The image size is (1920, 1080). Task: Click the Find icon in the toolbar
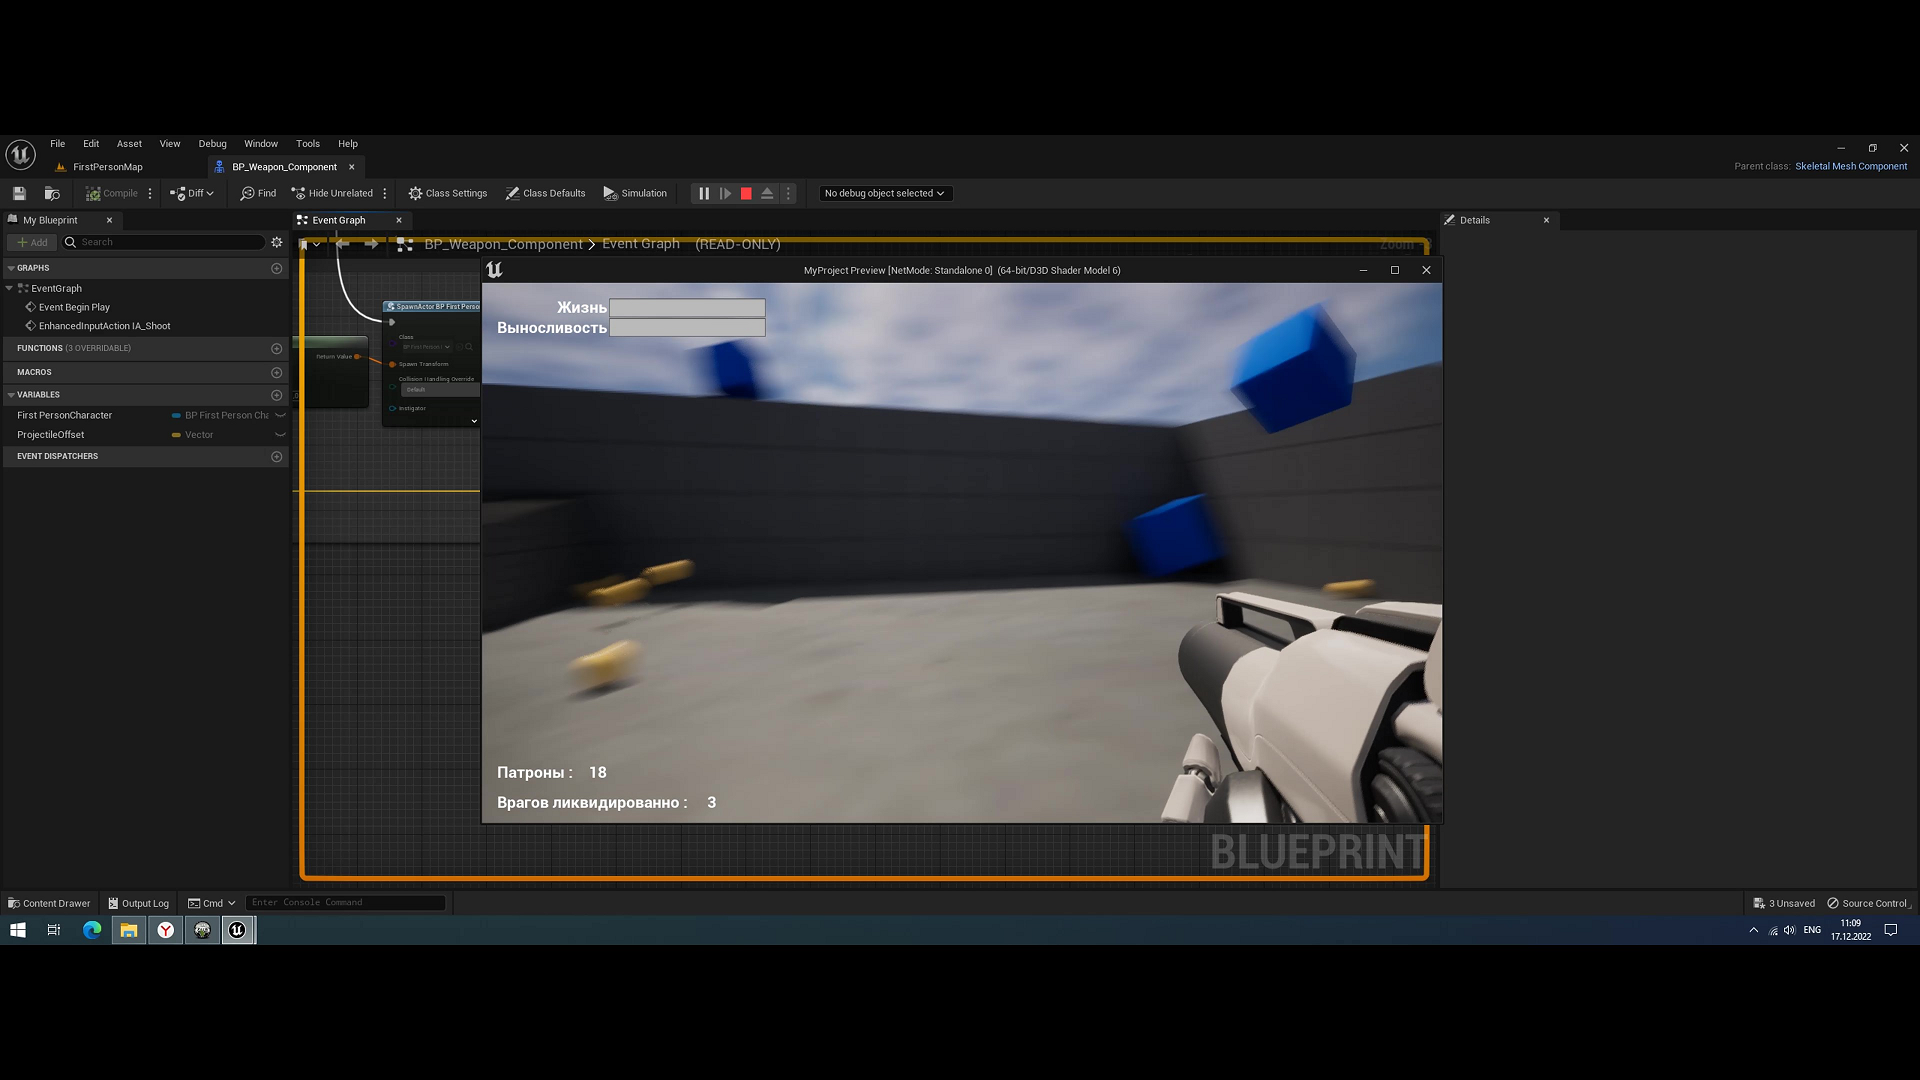click(258, 193)
